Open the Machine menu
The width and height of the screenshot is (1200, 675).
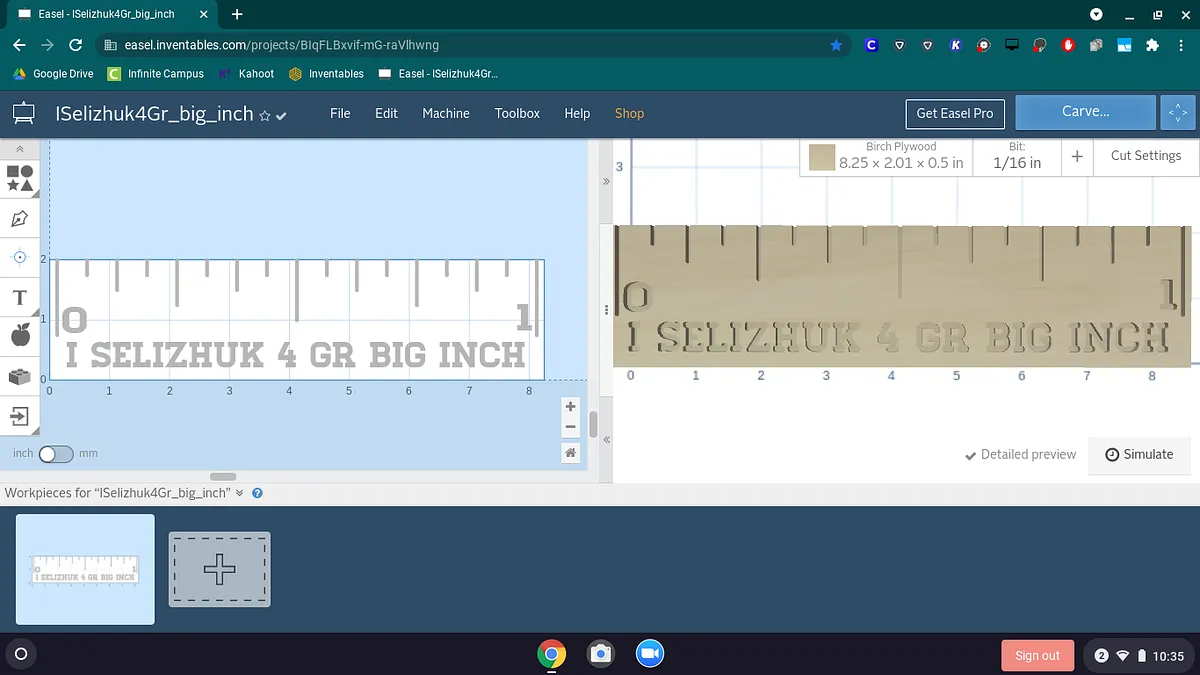pyautogui.click(x=446, y=113)
